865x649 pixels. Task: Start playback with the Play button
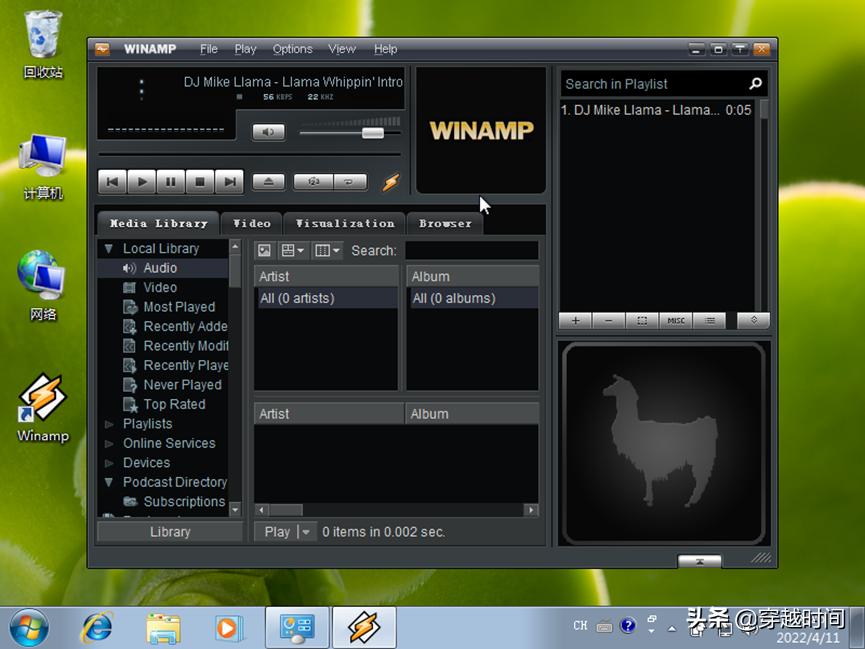(x=142, y=182)
